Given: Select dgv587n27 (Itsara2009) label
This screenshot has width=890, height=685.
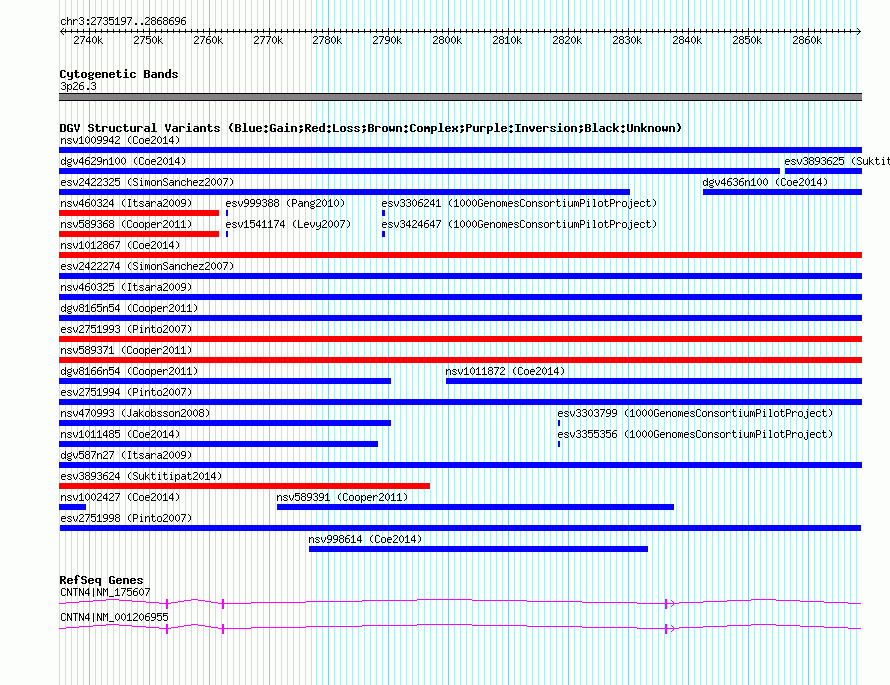Looking at the screenshot, I should [126, 455].
